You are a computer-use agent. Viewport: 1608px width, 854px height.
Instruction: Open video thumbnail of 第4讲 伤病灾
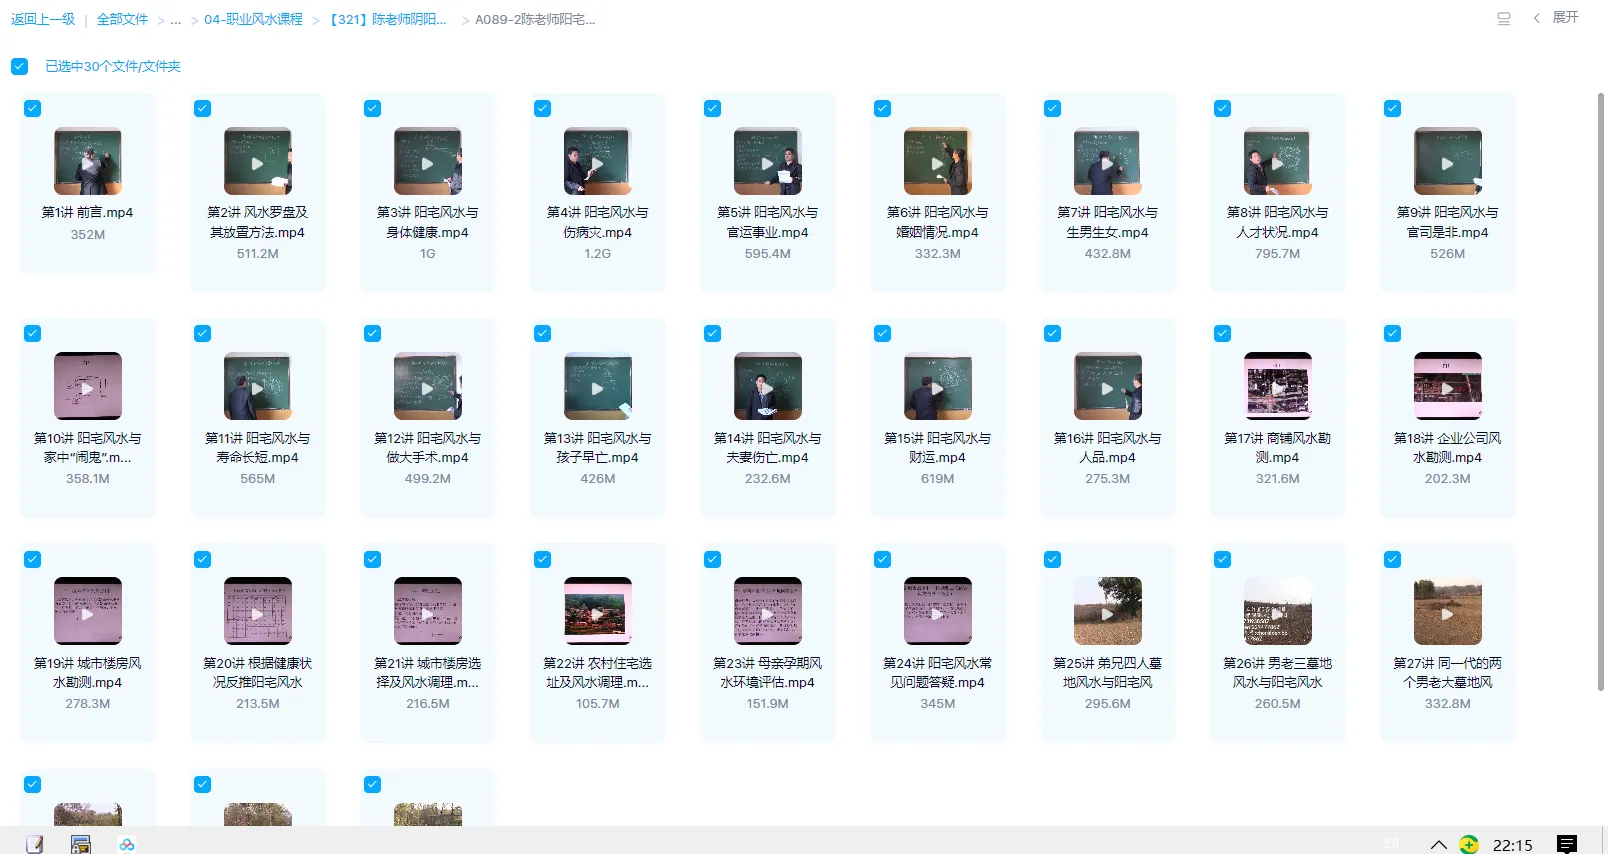coord(598,161)
